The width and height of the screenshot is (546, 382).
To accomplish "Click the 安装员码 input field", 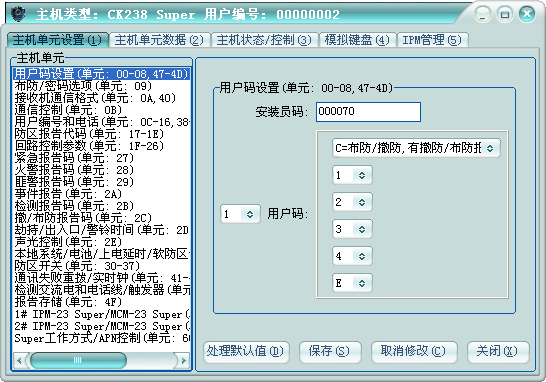I will coord(368,112).
